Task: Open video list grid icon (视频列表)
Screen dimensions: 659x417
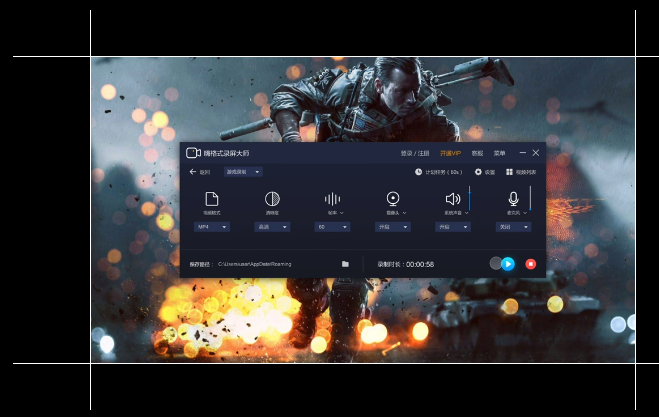Action: (509, 172)
